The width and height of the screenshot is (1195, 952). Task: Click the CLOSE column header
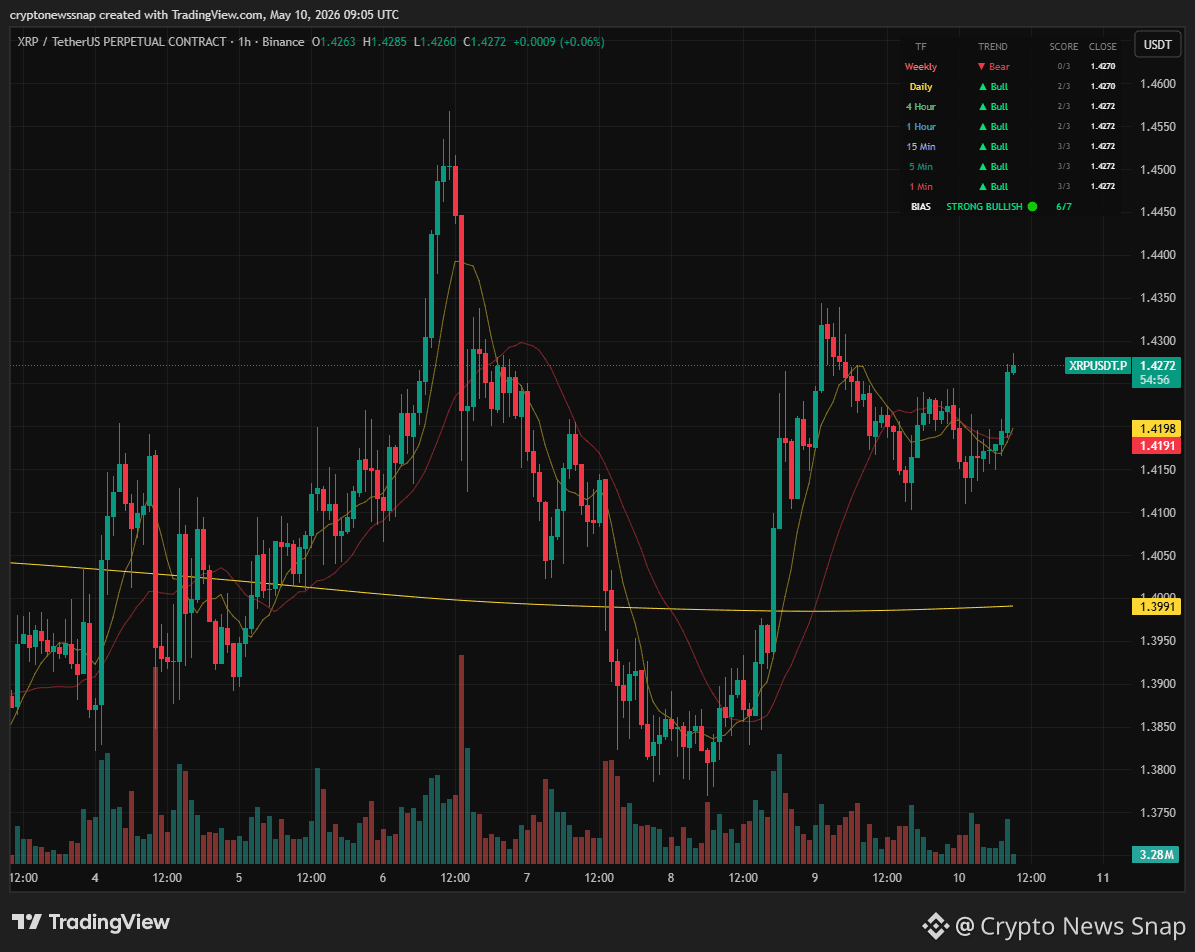1103,46
